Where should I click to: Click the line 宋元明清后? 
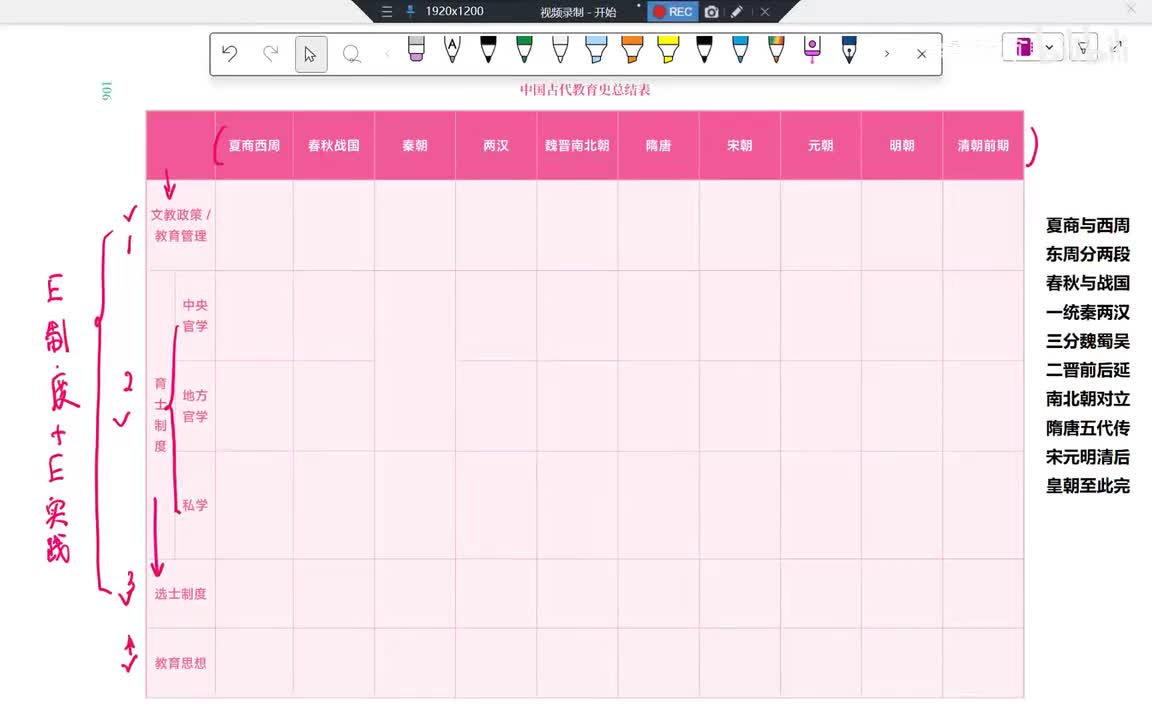click(x=1087, y=457)
